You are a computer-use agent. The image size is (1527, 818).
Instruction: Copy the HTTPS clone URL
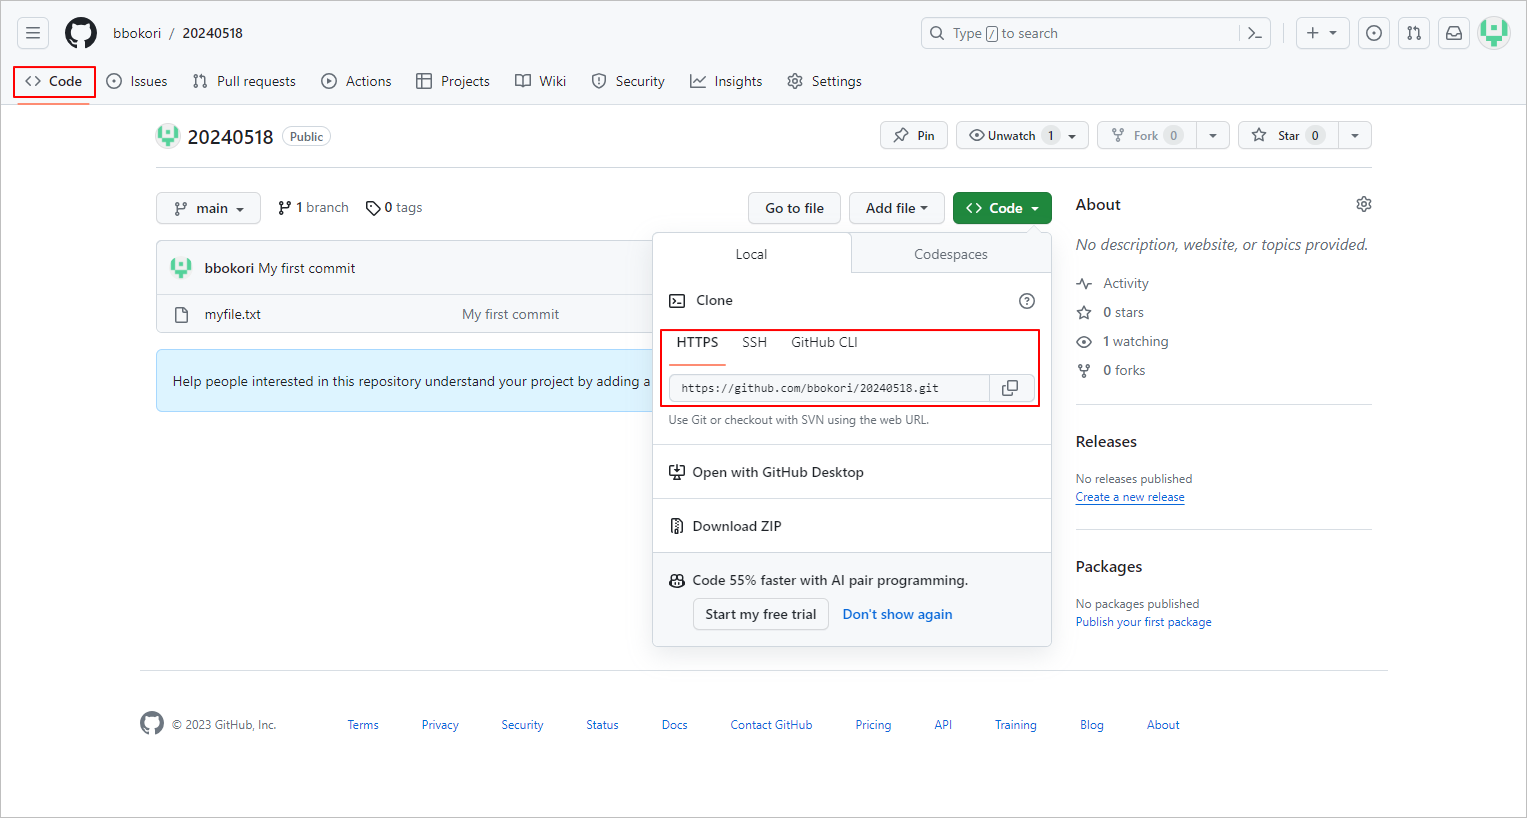[x=1011, y=388]
